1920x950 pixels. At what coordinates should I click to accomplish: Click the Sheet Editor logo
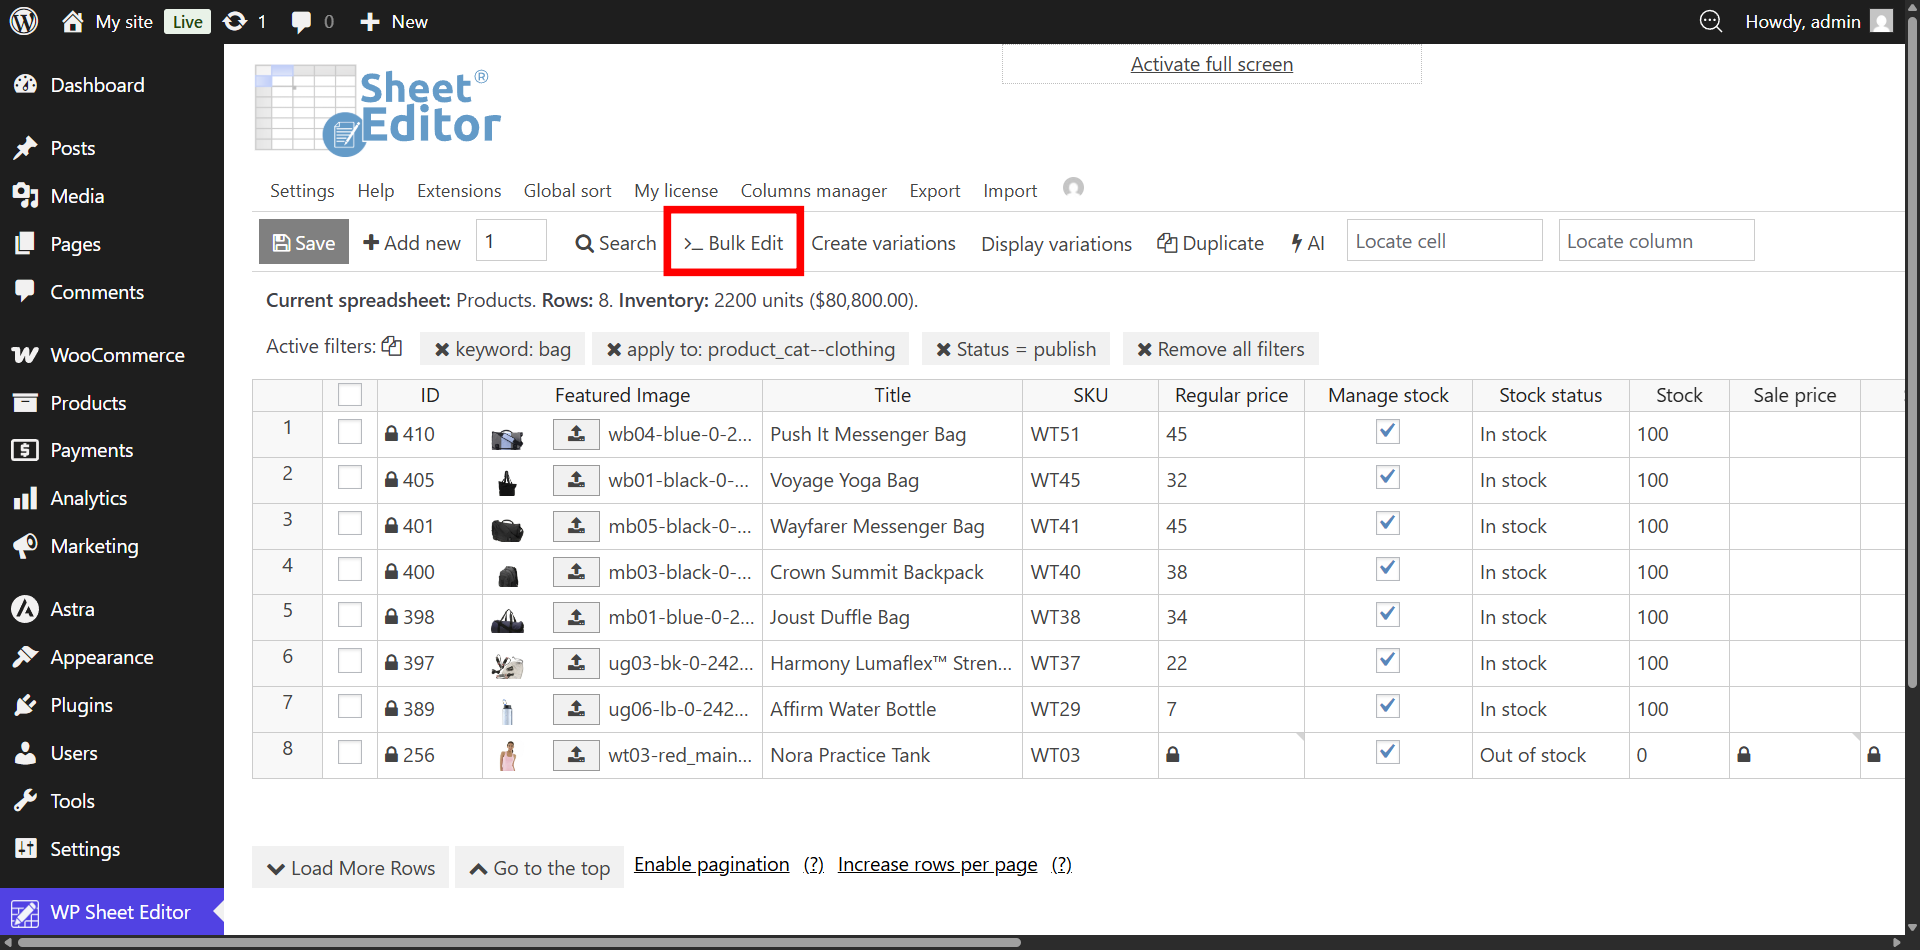pos(377,110)
